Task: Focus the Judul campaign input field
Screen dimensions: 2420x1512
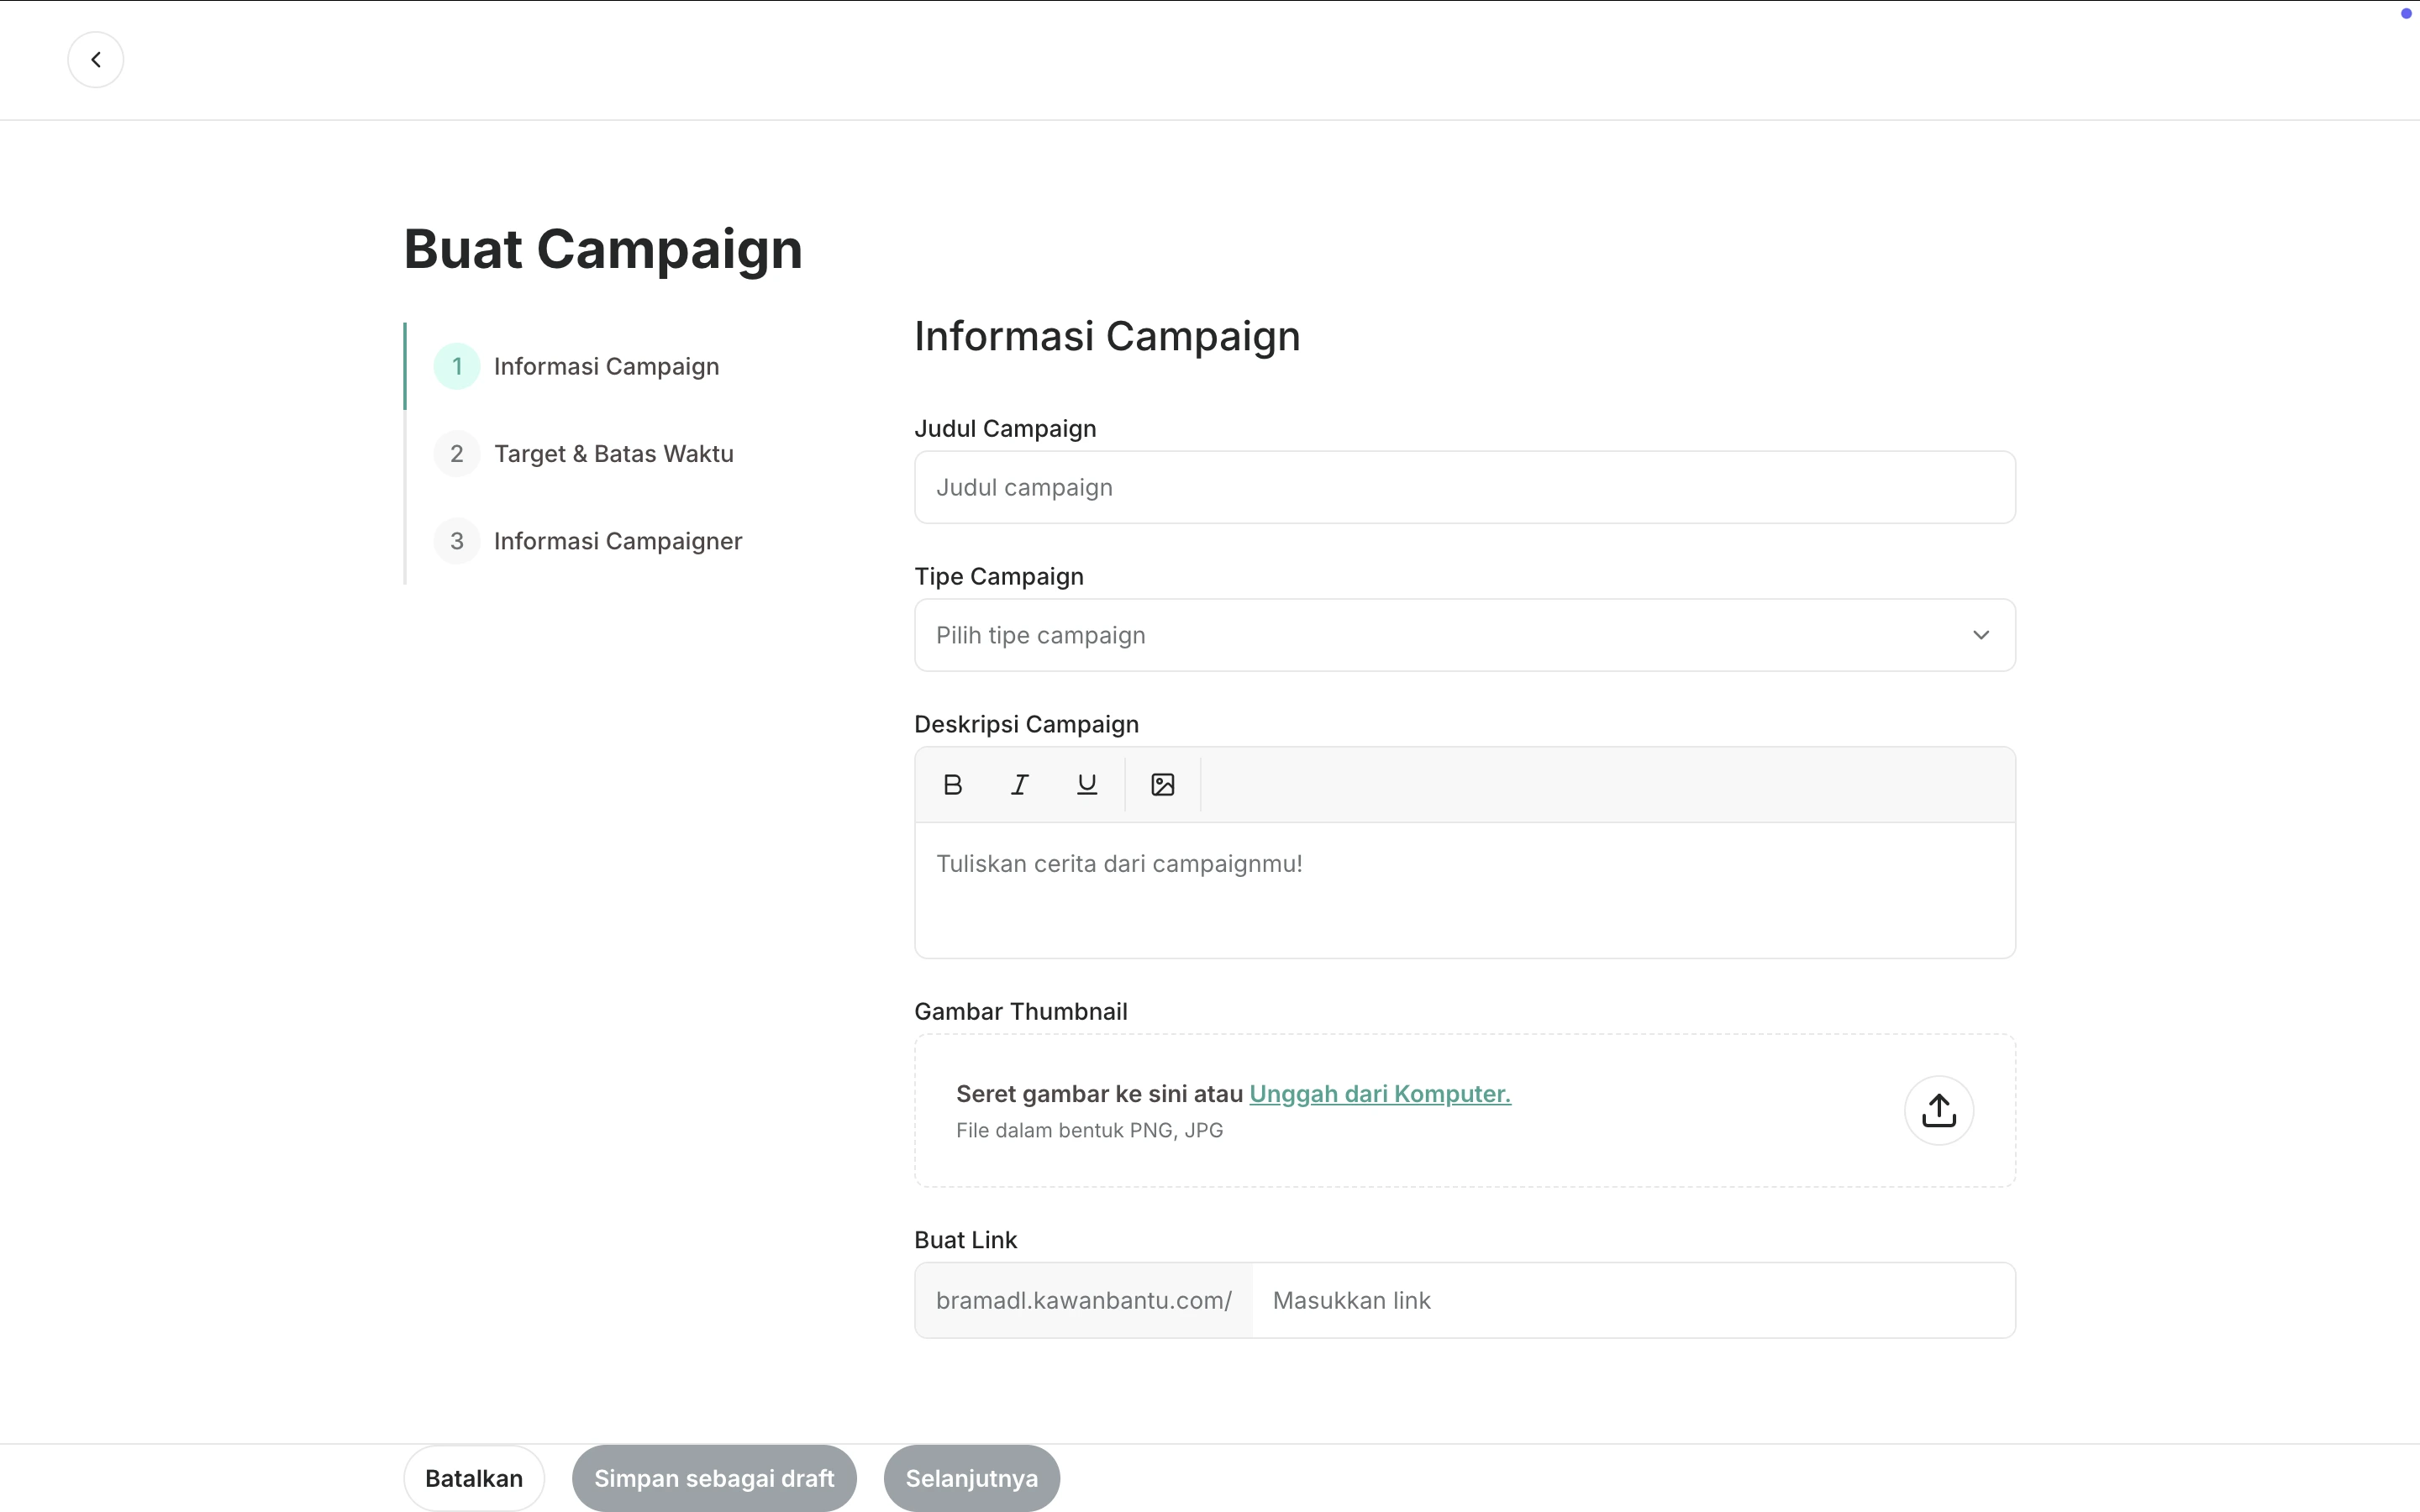Action: click(x=1465, y=487)
